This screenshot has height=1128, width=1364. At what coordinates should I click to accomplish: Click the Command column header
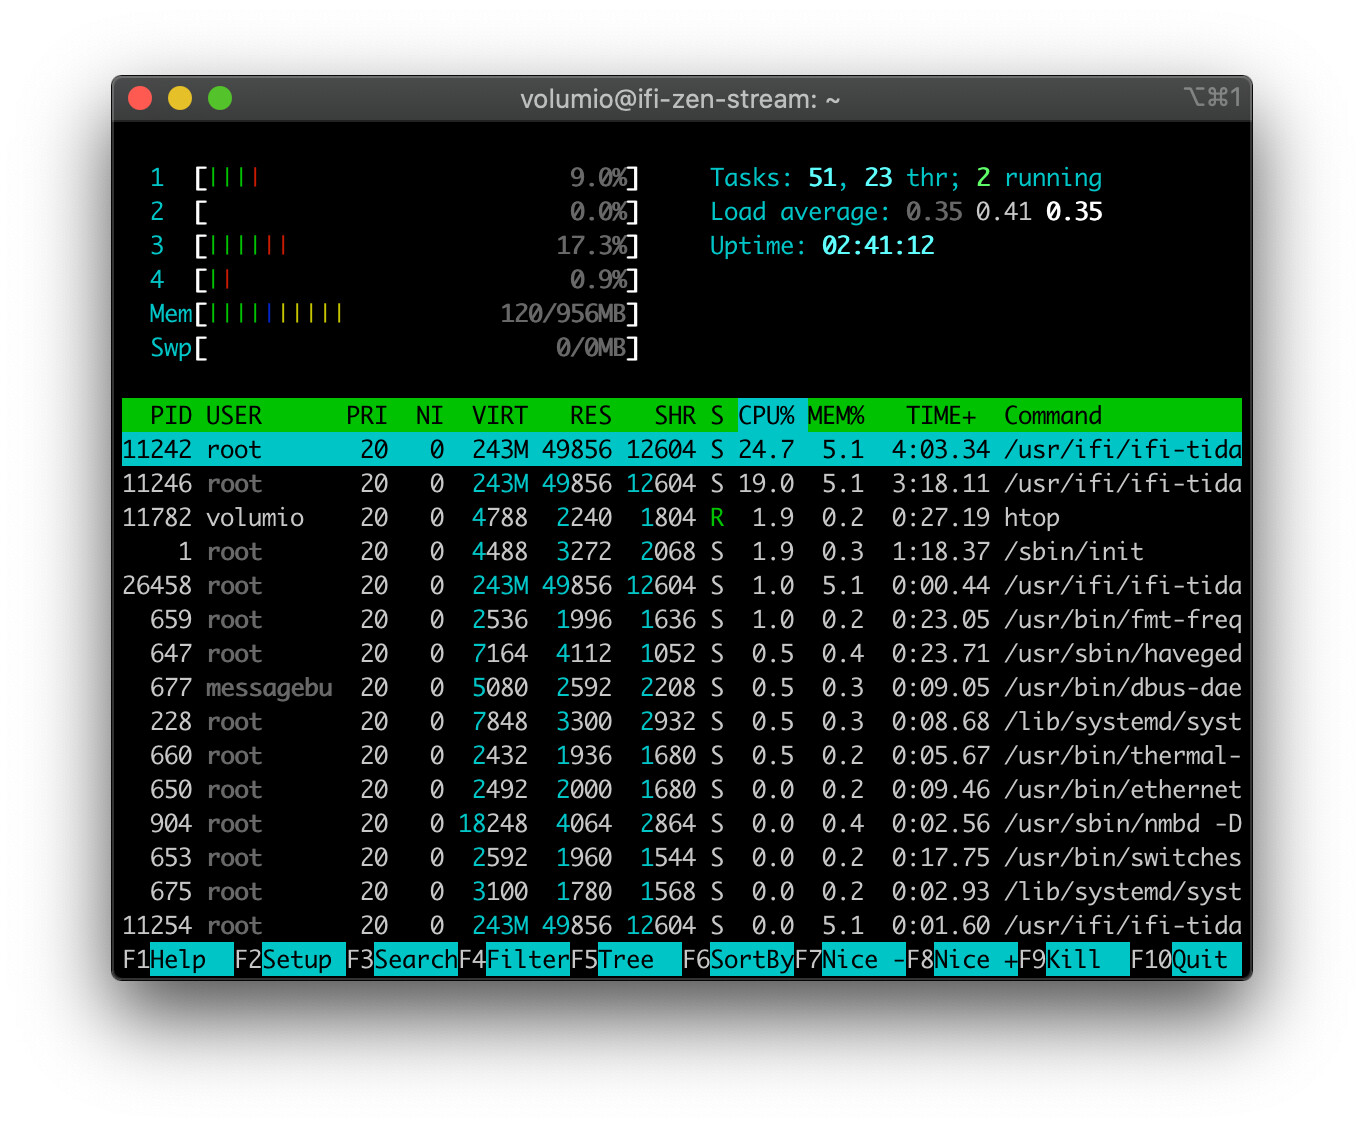(1053, 416)
